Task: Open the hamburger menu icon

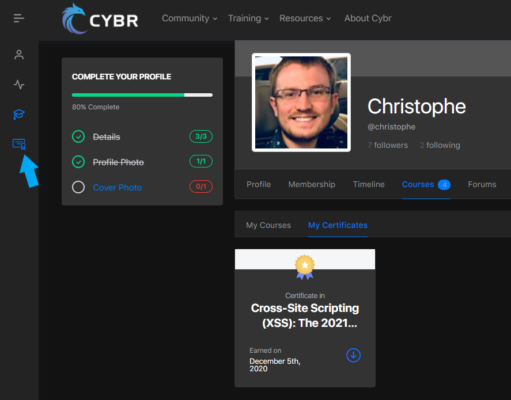Action: pos(19,18)
